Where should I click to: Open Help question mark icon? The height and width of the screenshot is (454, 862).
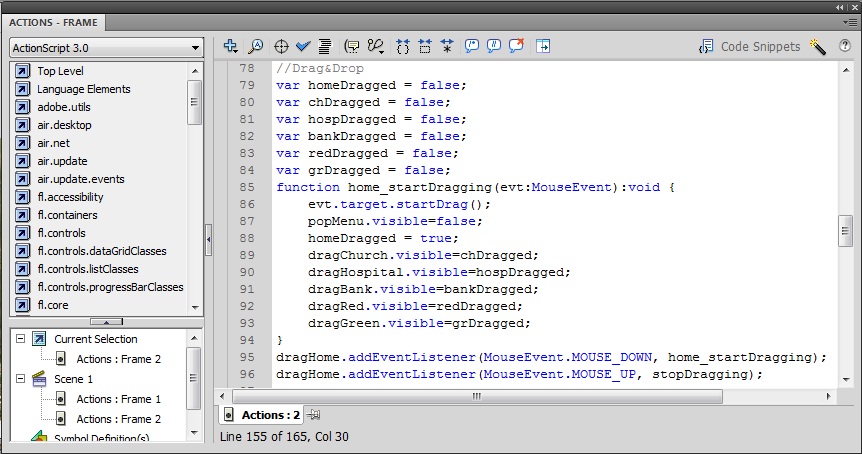(x=845, y=46)
